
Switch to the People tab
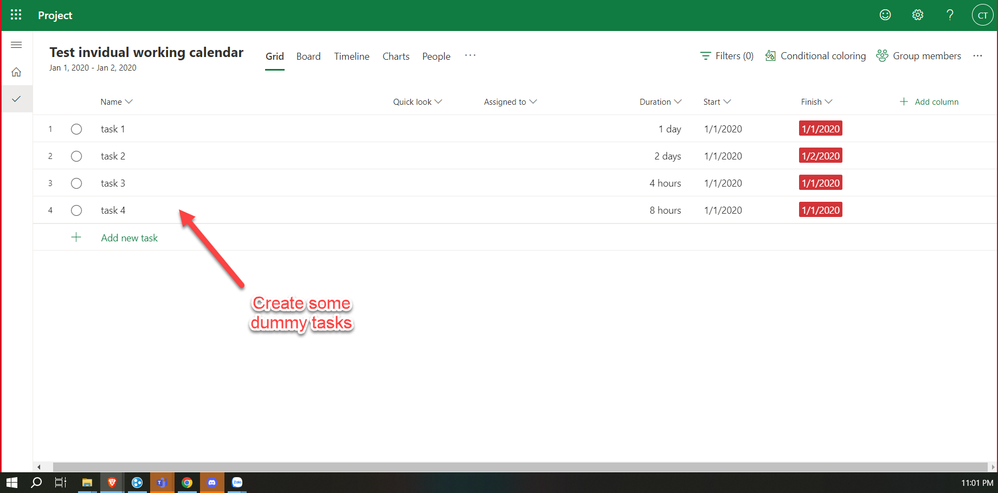436,56
